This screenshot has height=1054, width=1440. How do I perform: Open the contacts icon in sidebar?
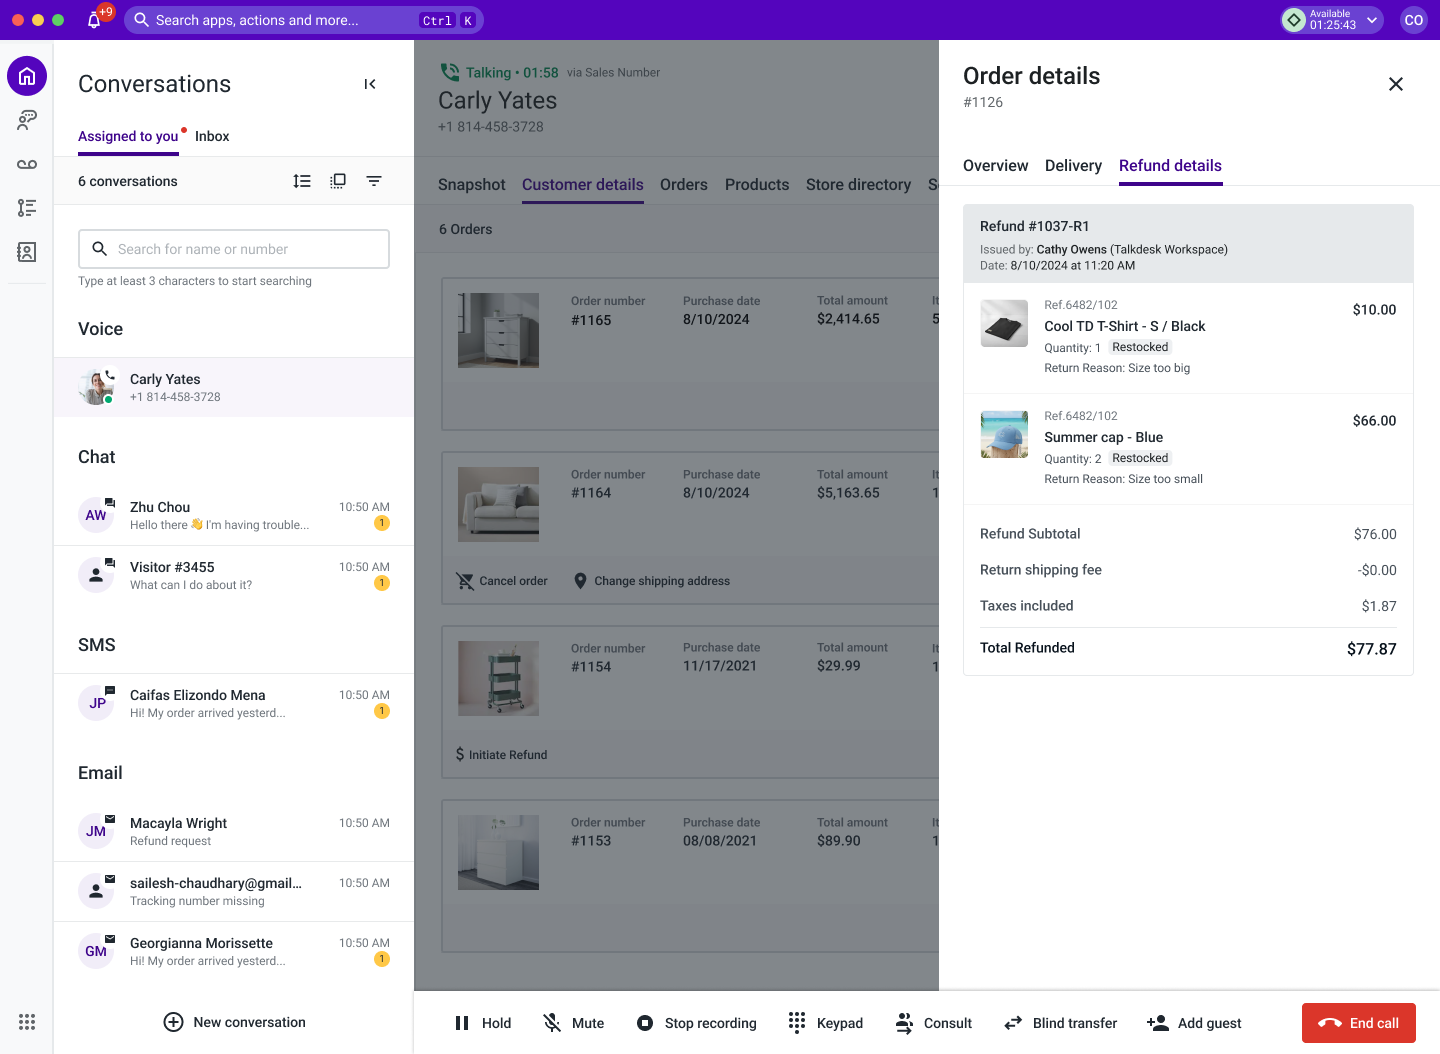(27, 252)
